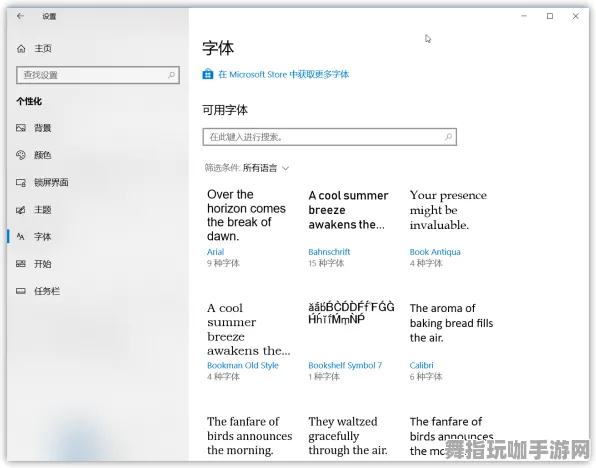Click the 任务栏 taskbar icon
The width and height of the screenshot is (596, 468).
pos(21,291)
